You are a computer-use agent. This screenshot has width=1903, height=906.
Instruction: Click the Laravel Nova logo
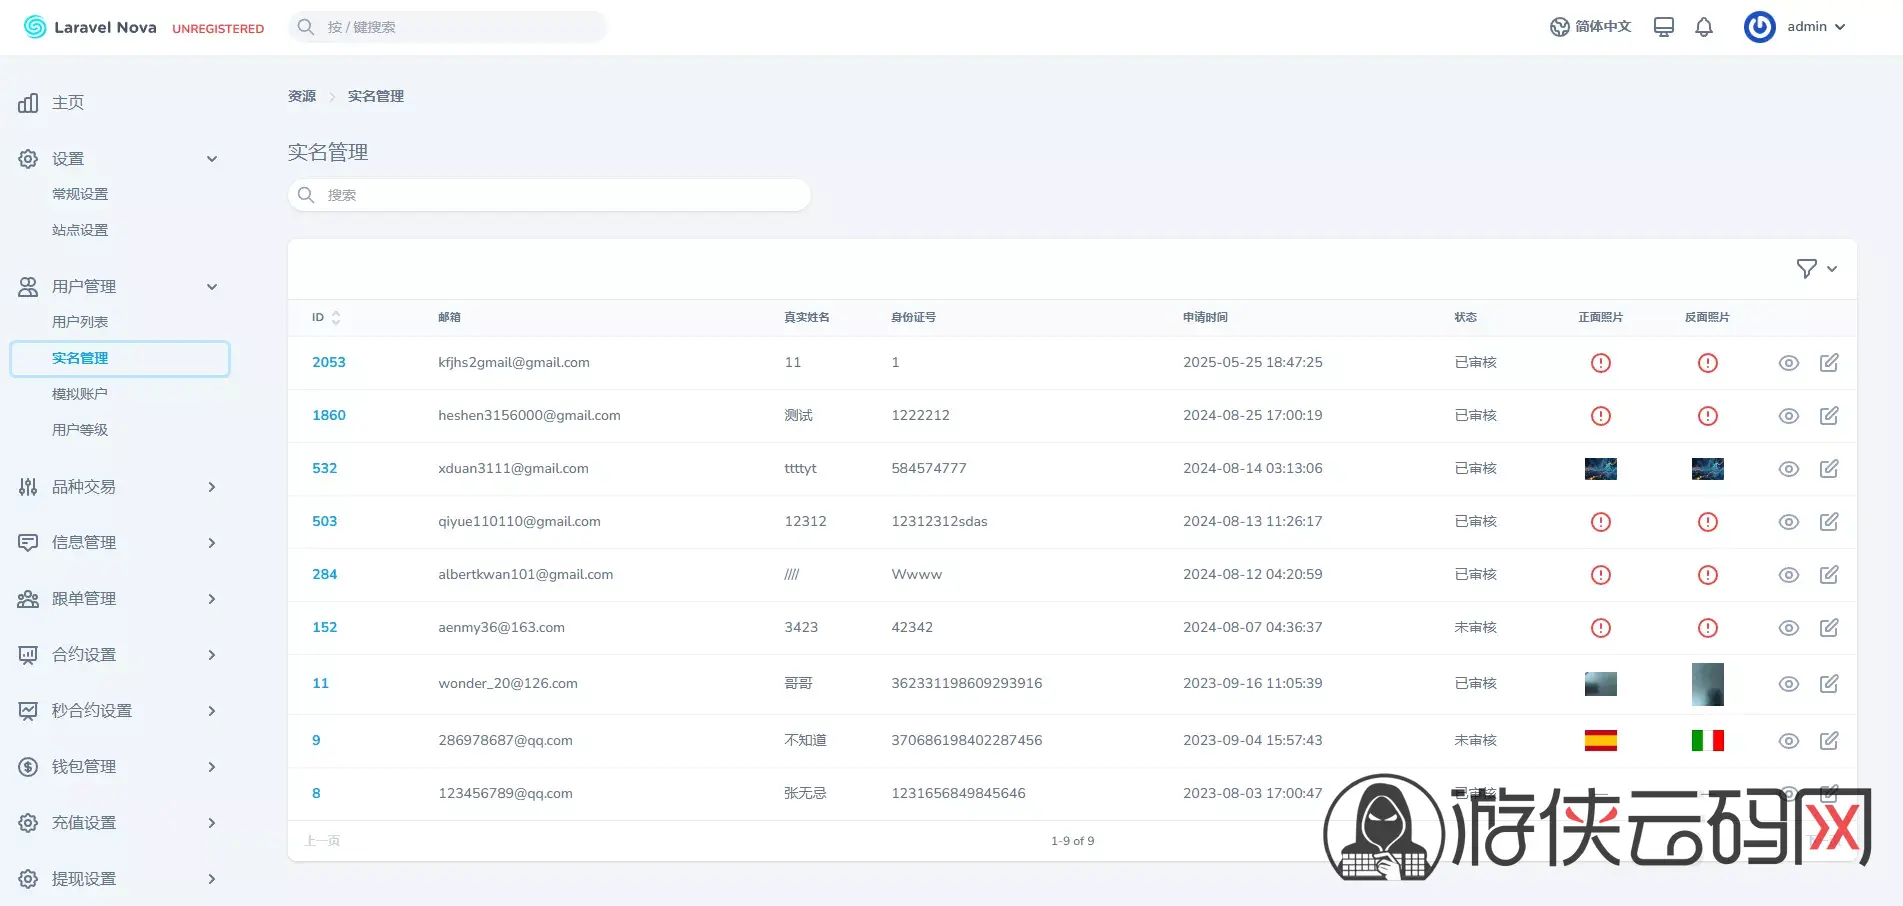coord(90,27)
